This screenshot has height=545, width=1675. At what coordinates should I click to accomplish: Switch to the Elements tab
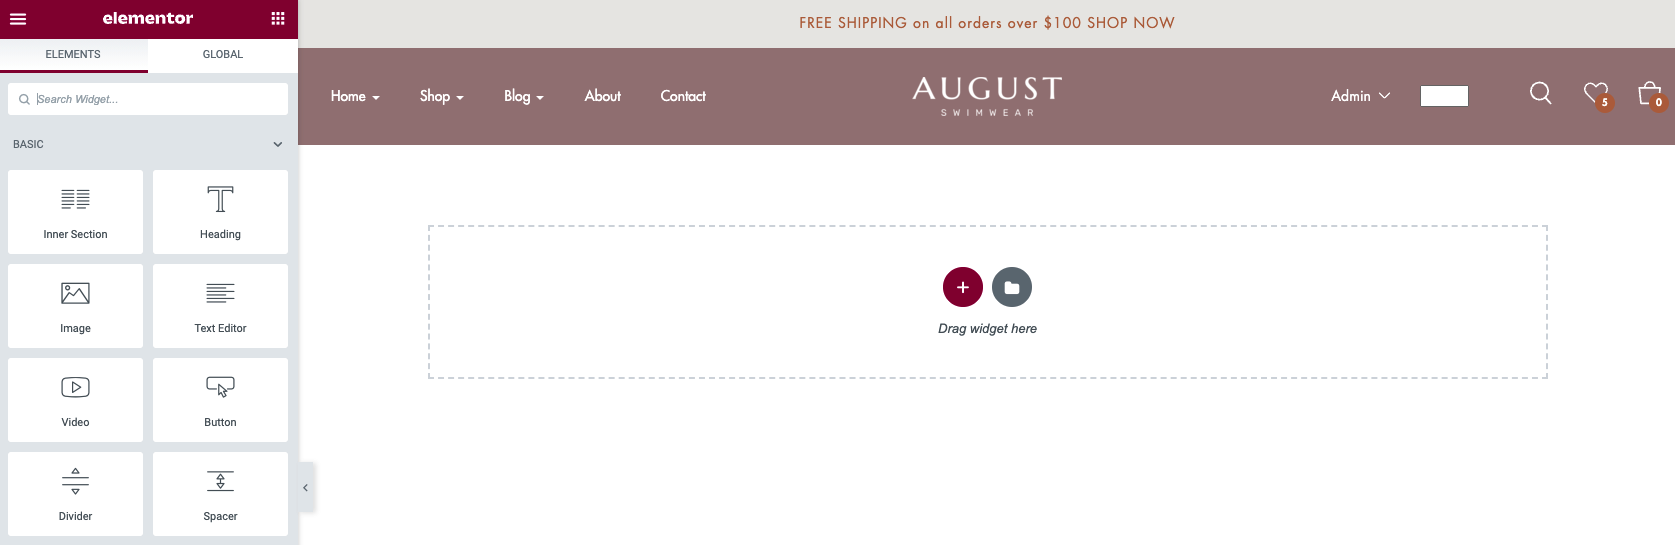(73, 55)
